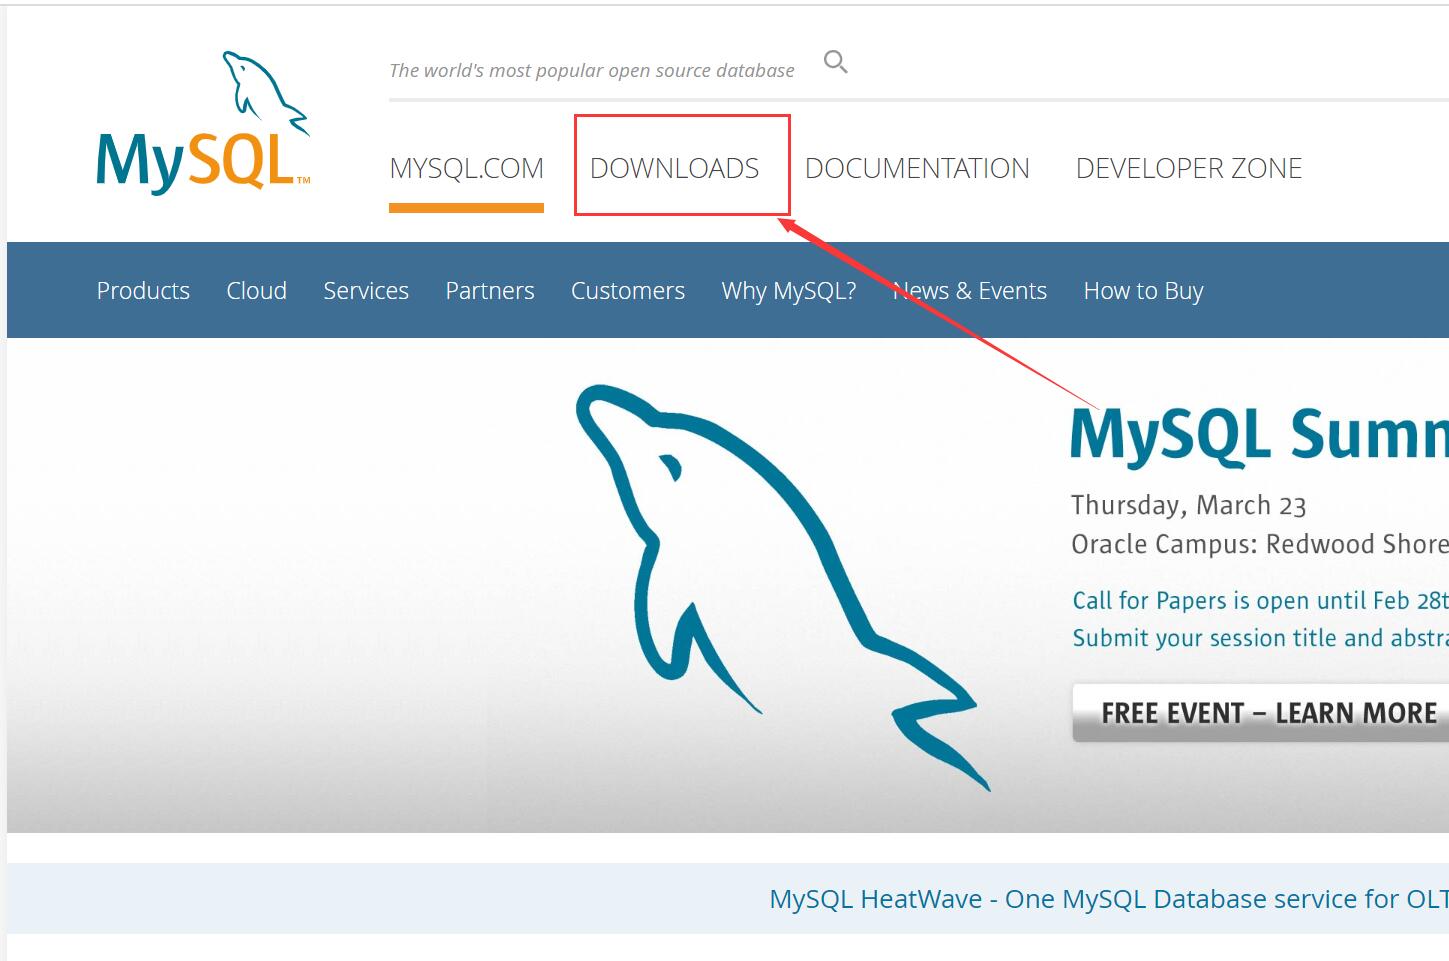
Task: Navigate to DEVELOPER ZONE
Action: coord(1188,168)
